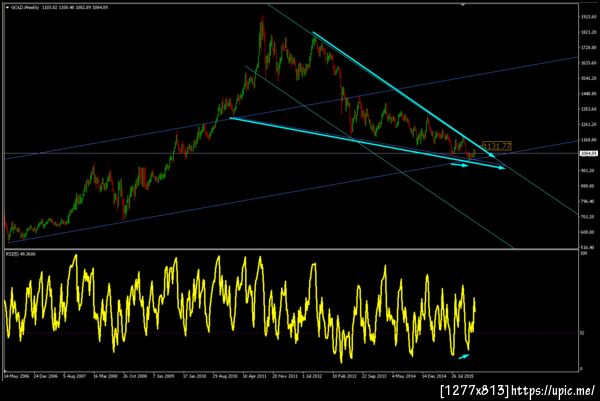Click the RSI 32 level label
The image size is (600, 401).
[x=582, y=333]
